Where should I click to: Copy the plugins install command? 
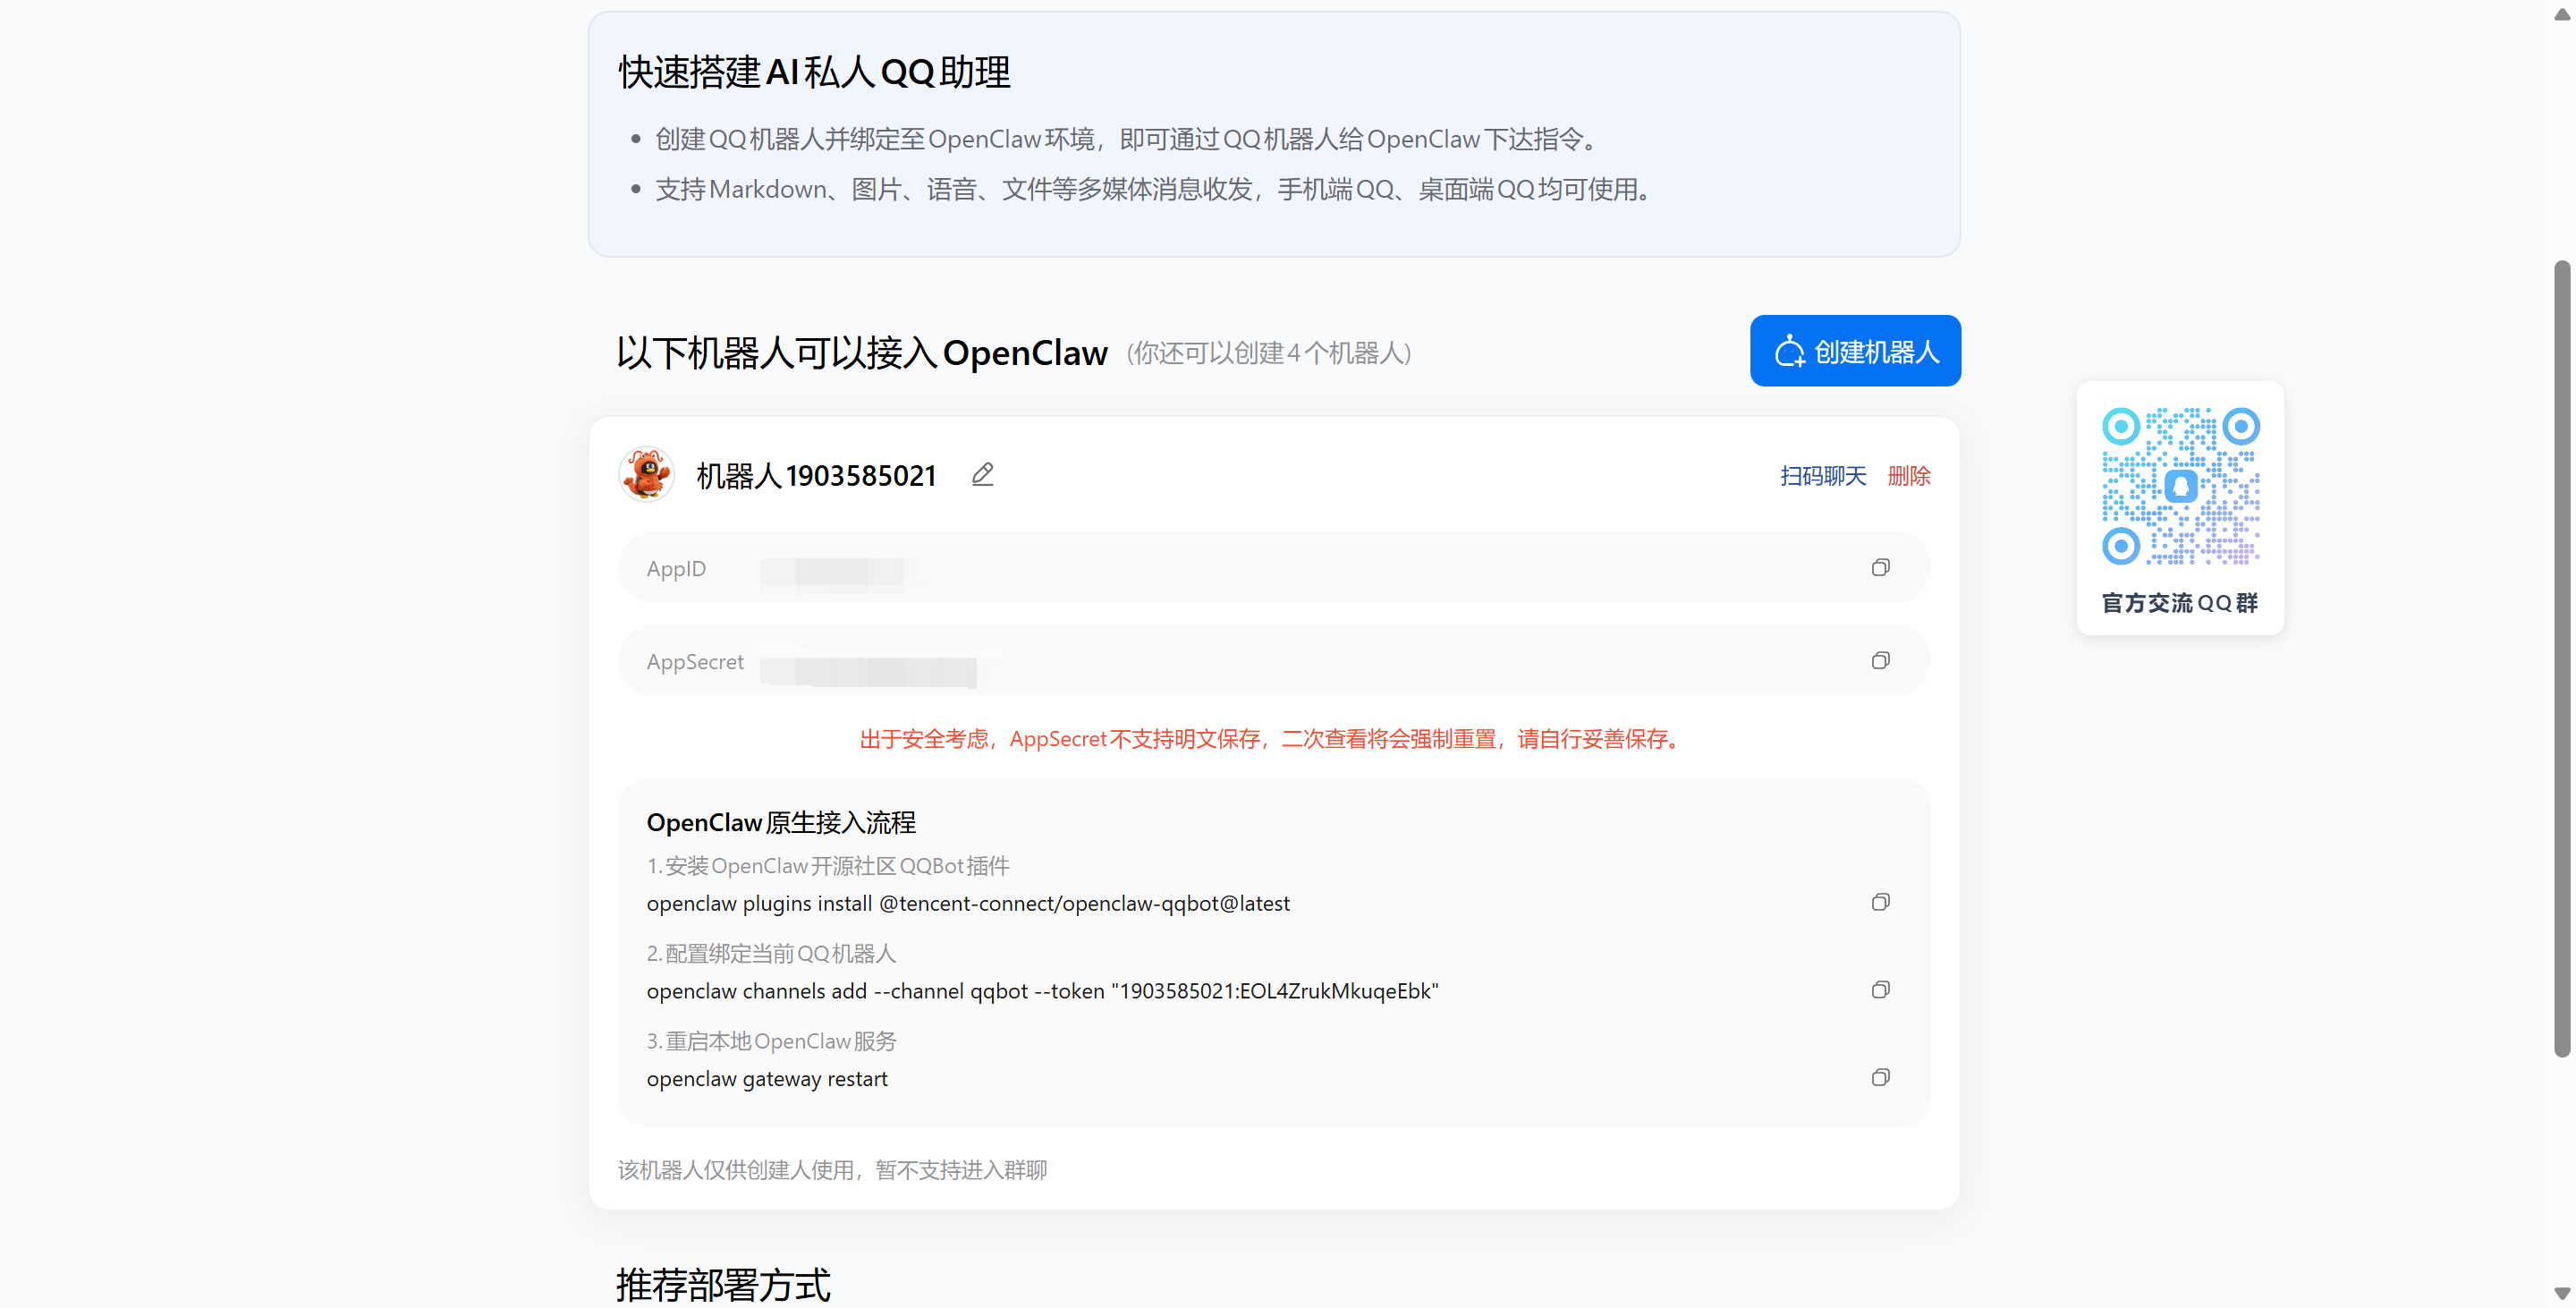(x=1880, y=903)
